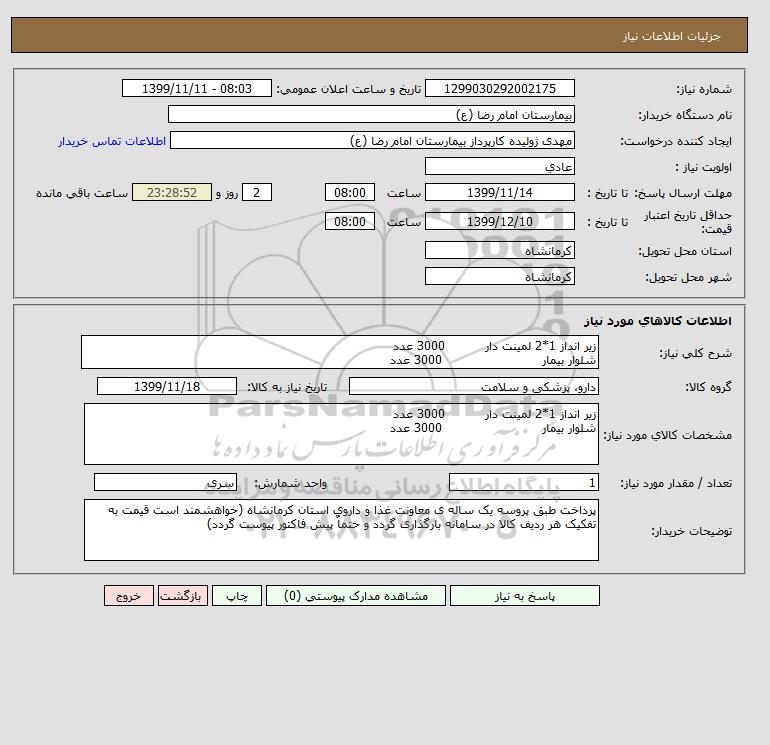
Task: Click the need date field 1399/11/18
Action: tap(167, 386)
